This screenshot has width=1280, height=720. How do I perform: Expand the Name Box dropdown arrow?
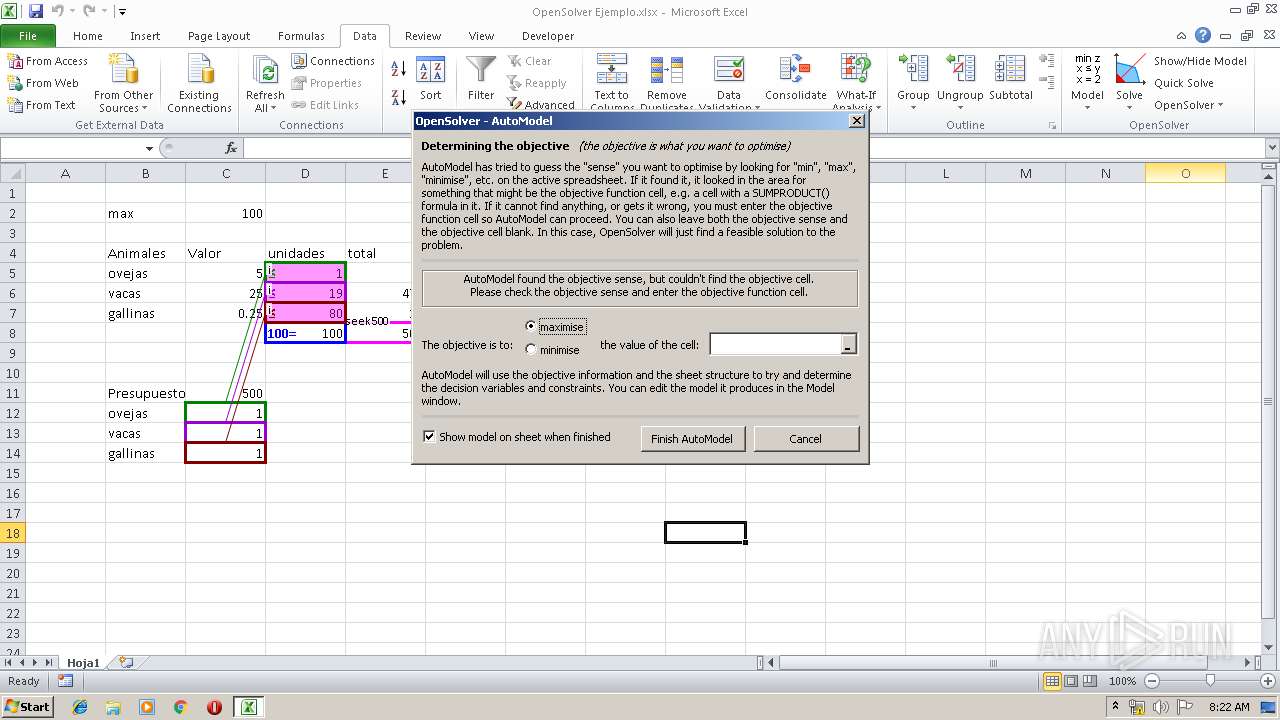[149, 148]
